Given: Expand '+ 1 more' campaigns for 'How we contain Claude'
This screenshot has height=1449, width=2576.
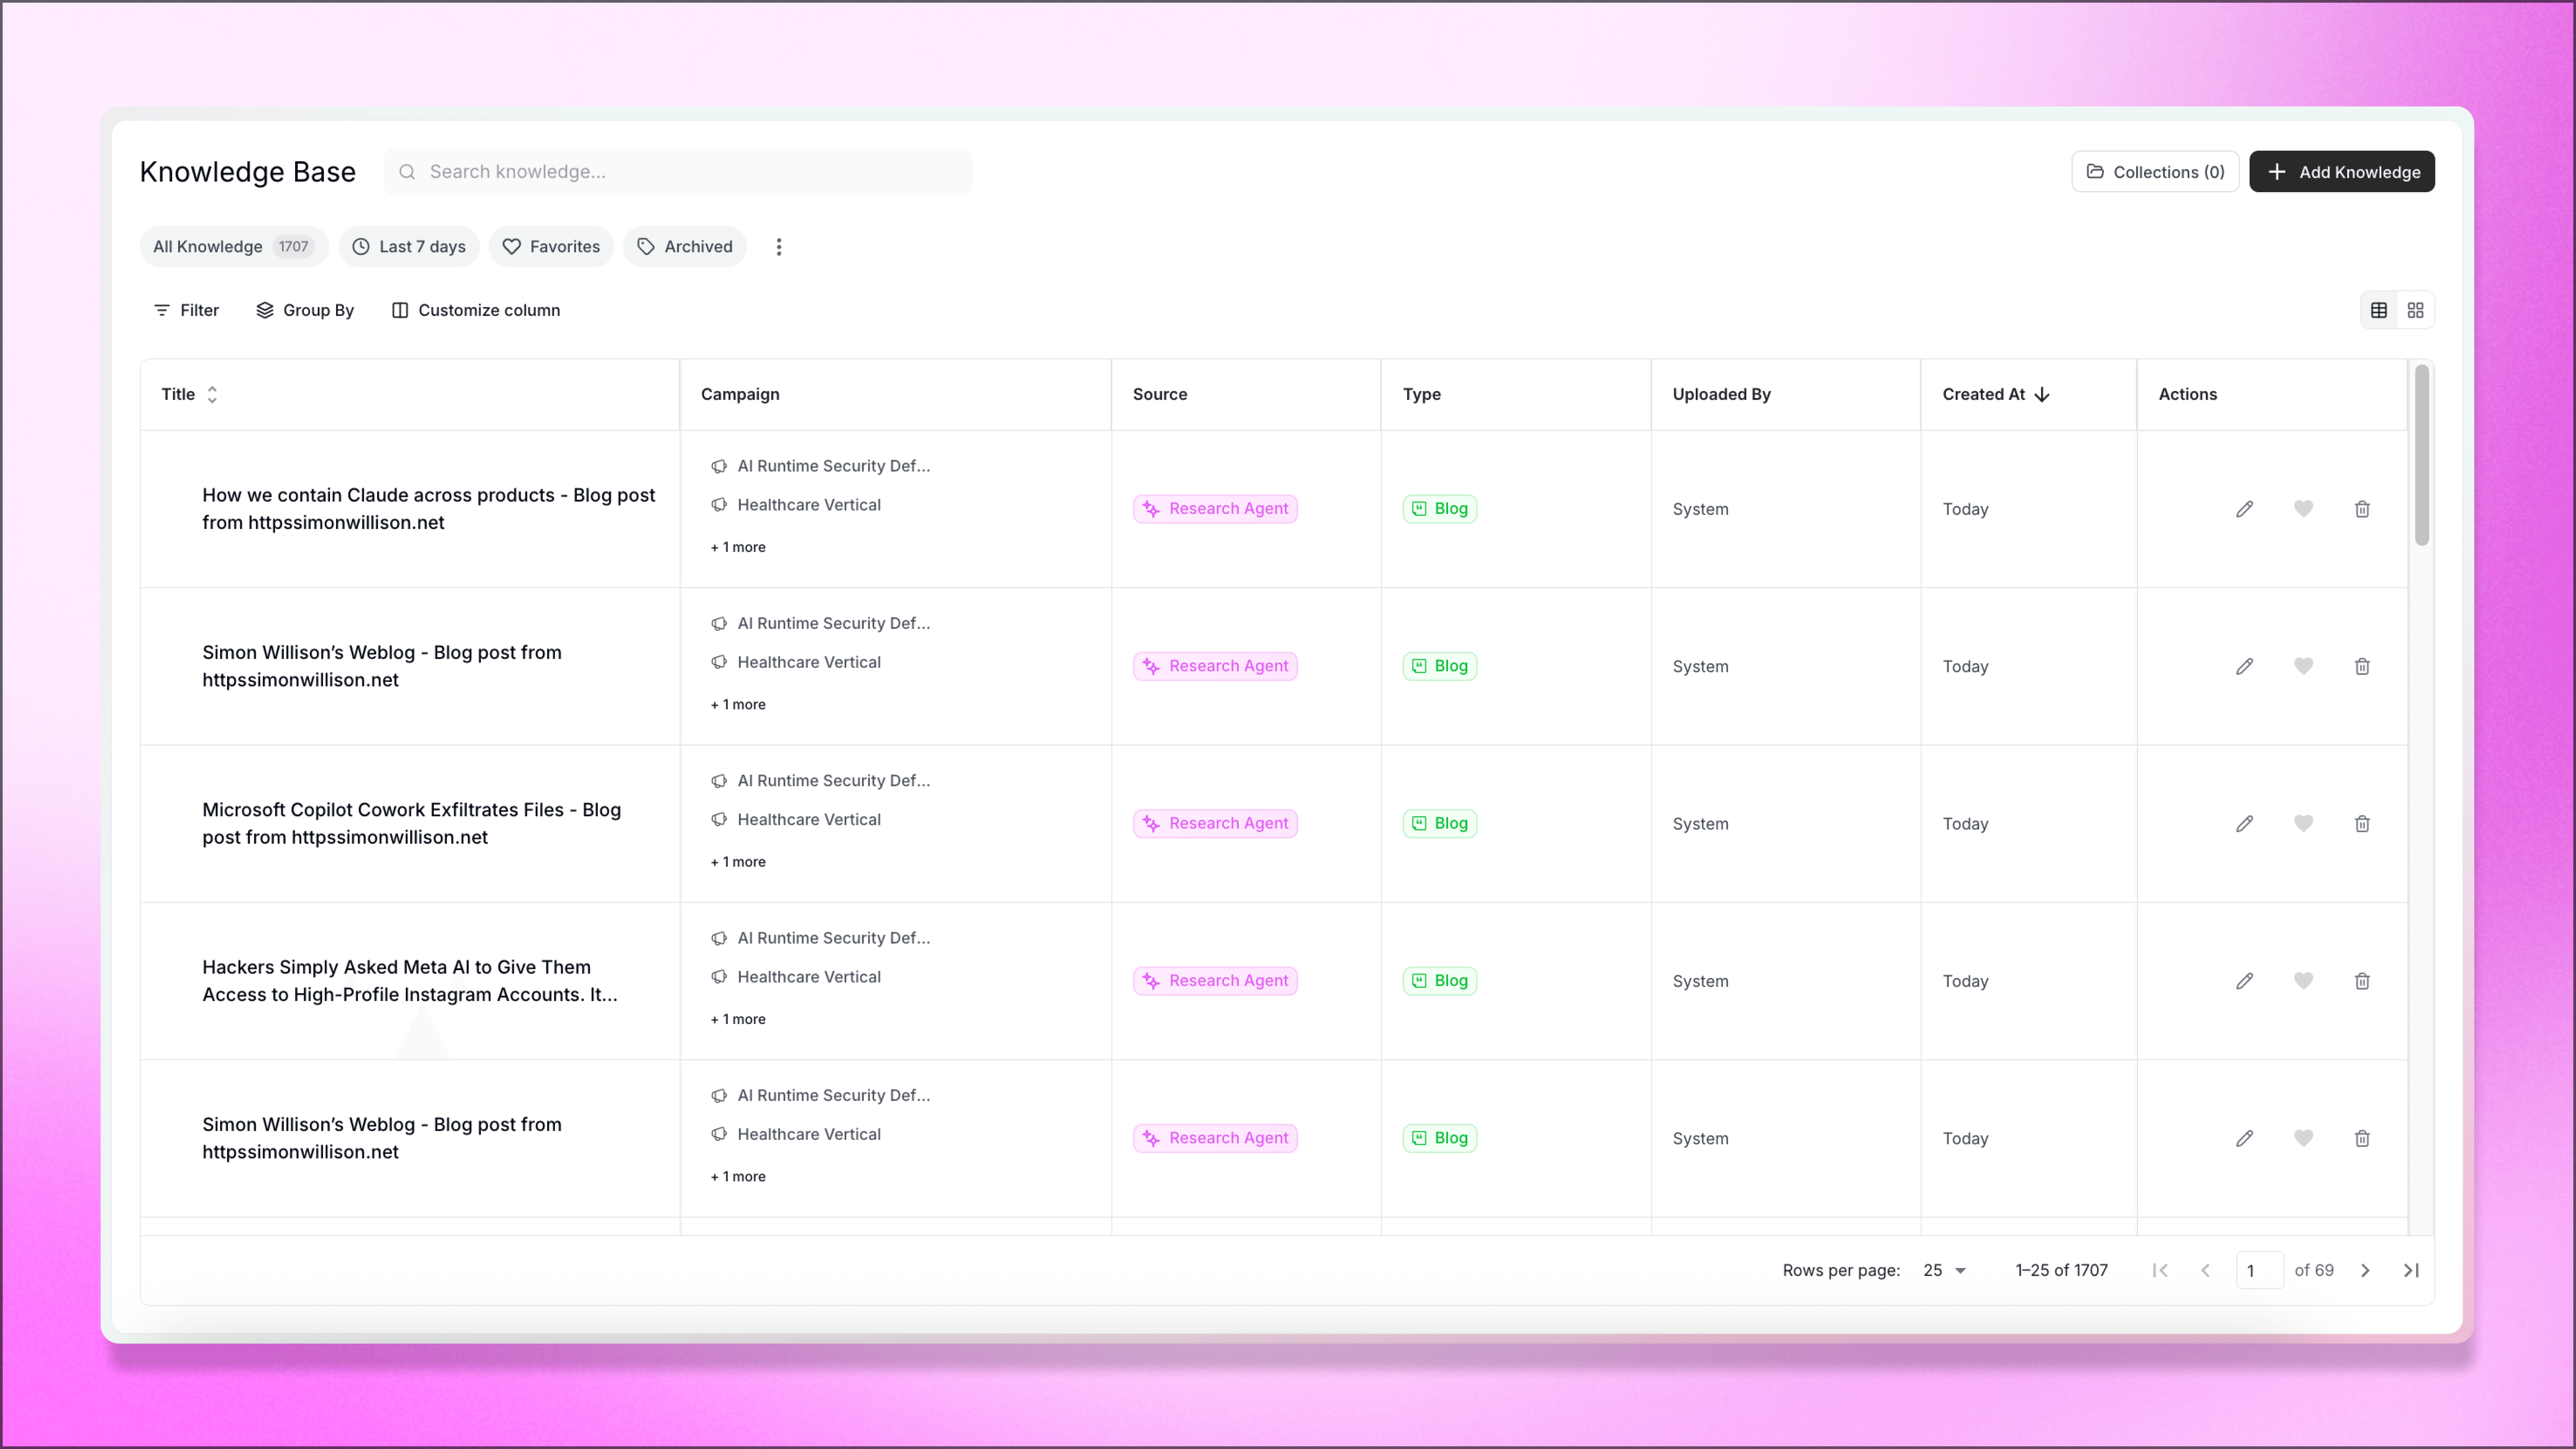Looking at the screenshot, I should pyautogui.click(x=738, y=547).
